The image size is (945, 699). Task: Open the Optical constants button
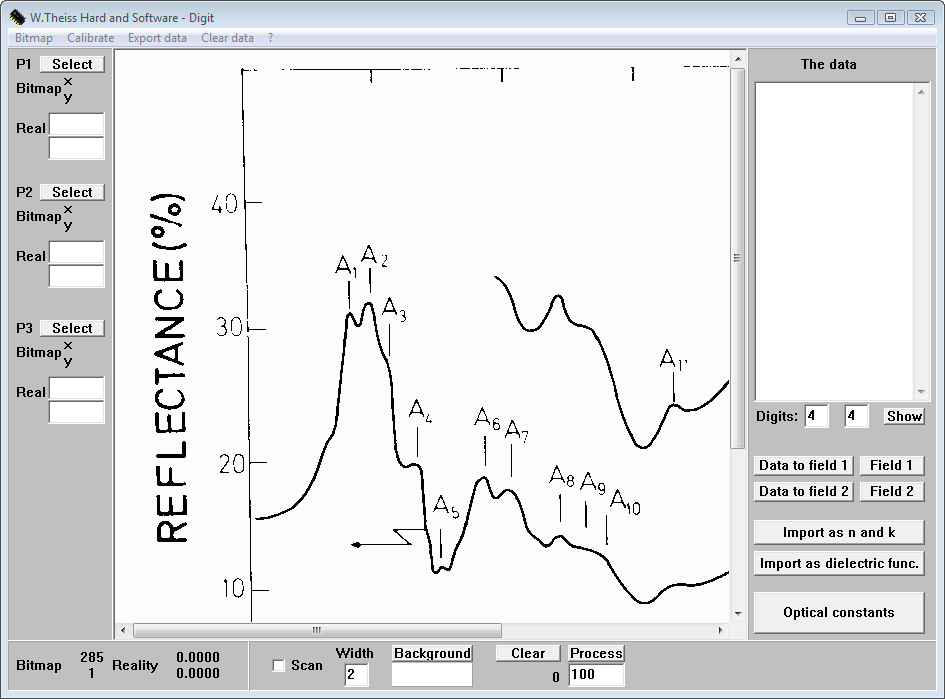(x=838, y=613)
